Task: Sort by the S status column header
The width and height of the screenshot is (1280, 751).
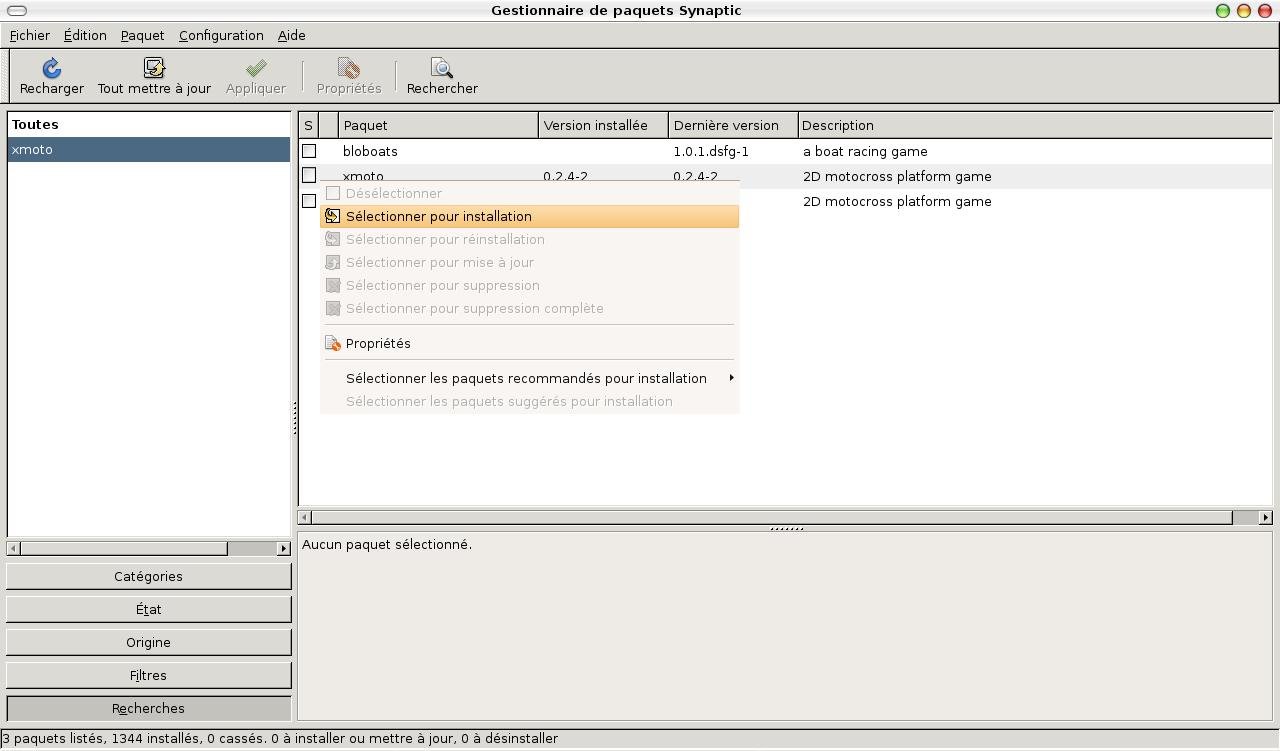Action: pos(308,125)
